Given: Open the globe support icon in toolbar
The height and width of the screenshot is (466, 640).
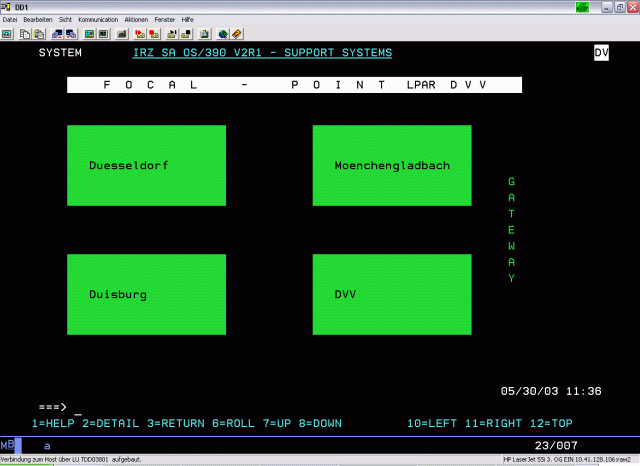Looking at the screenshot, I should tap(222, 33).
